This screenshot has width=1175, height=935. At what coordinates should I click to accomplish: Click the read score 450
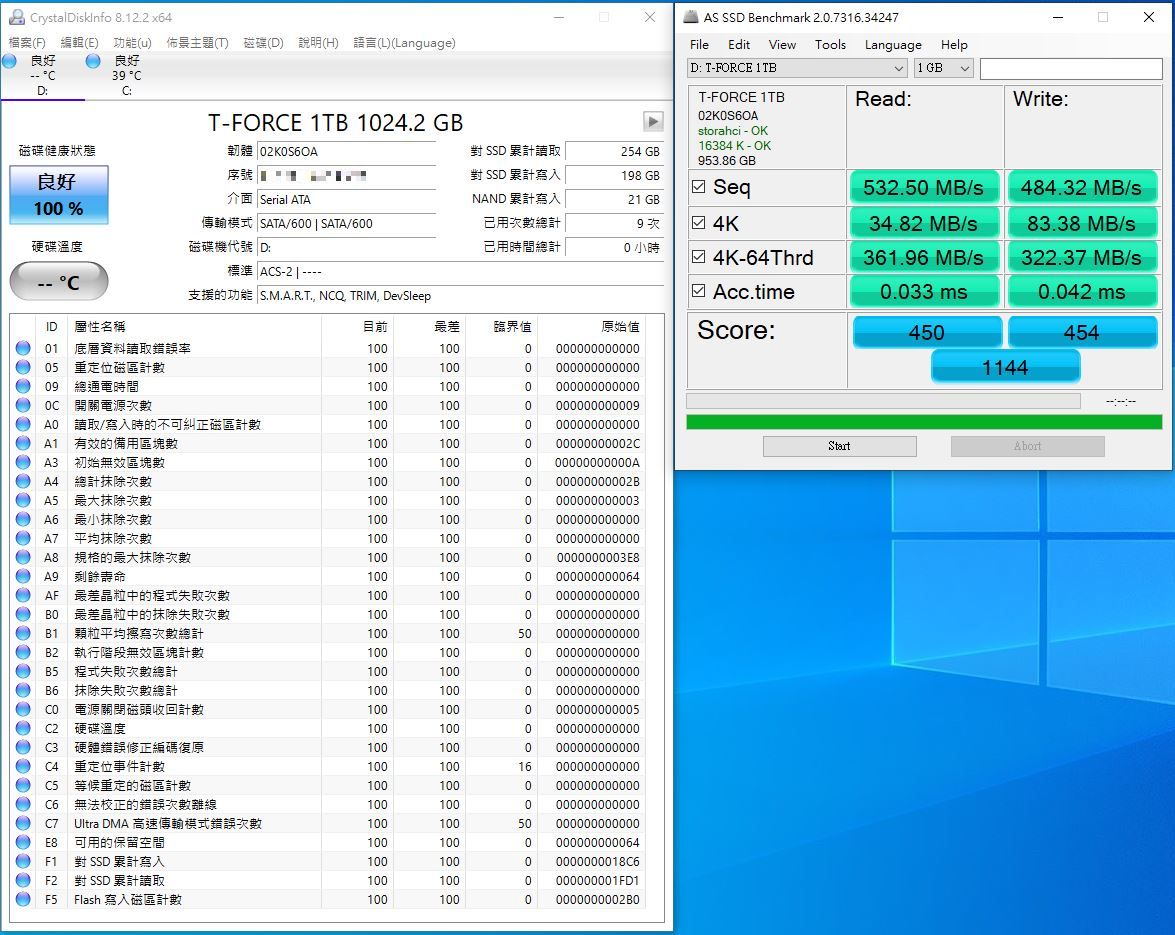coord(926,332)
